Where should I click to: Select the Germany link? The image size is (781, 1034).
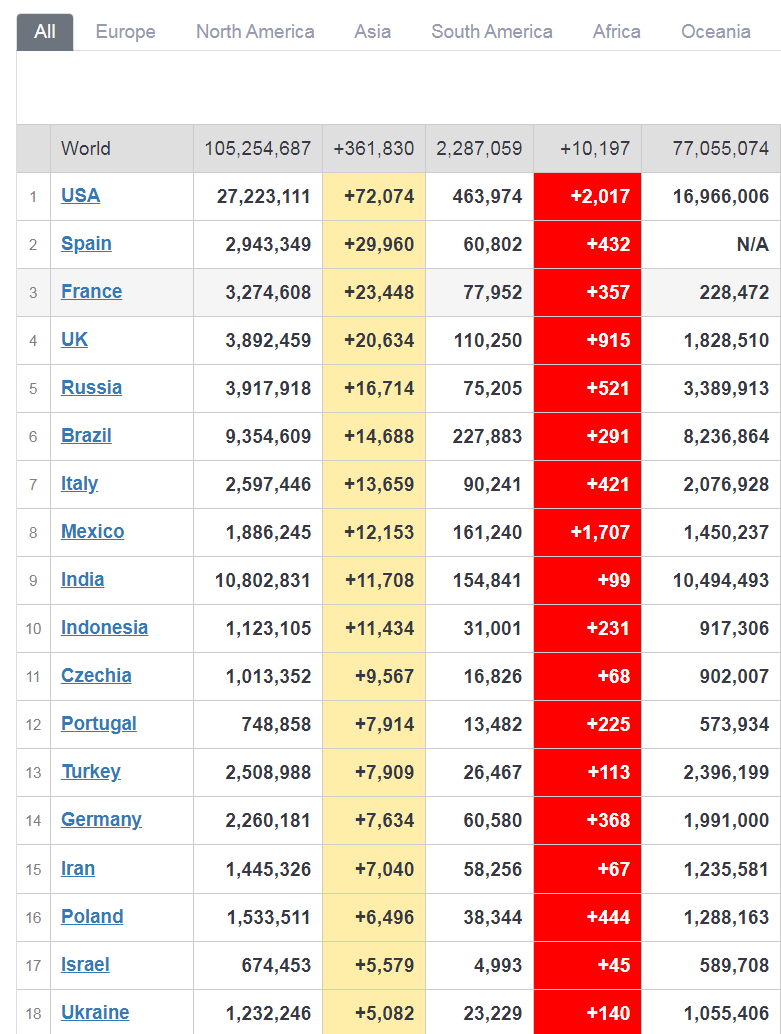101,820
